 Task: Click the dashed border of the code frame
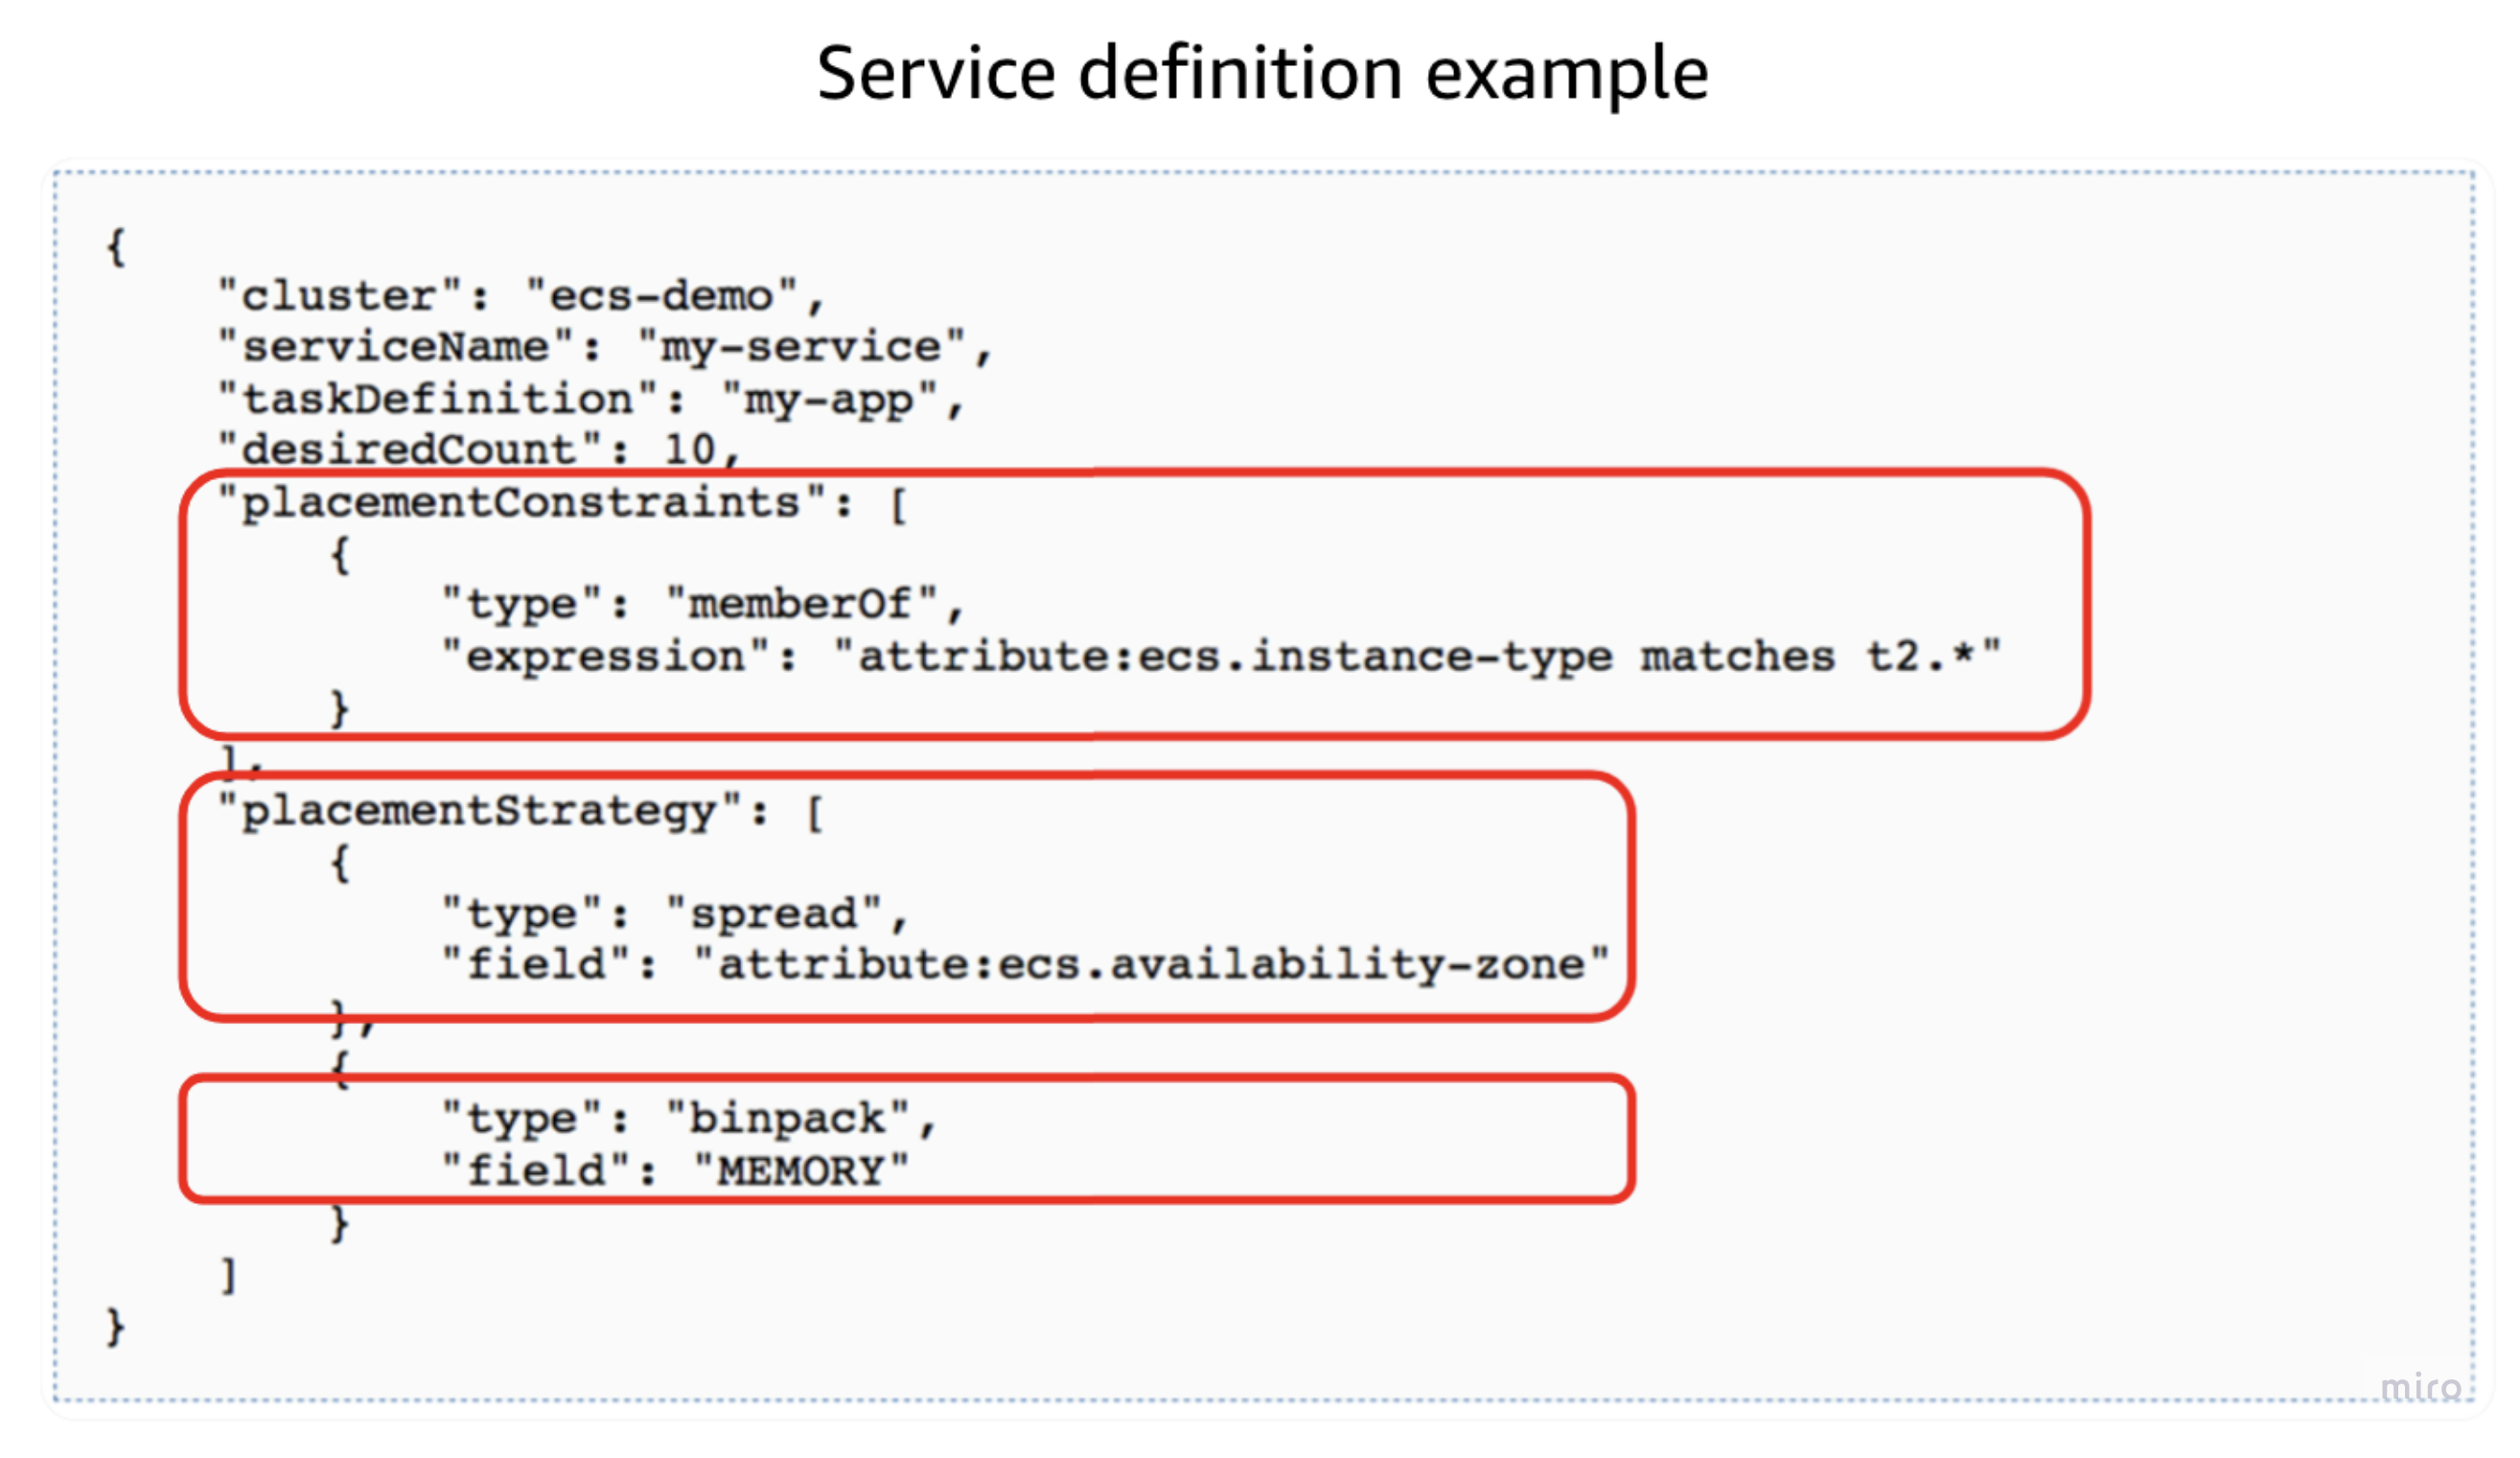(1260, 170)
